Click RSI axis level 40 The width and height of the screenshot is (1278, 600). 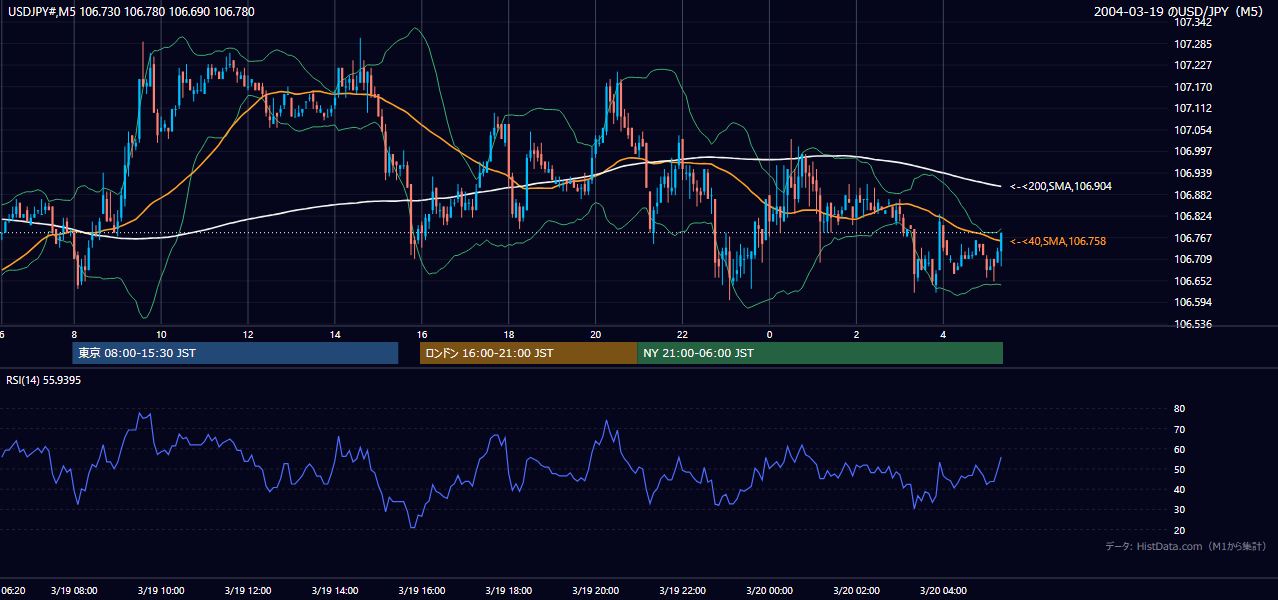coord(1180,489)
